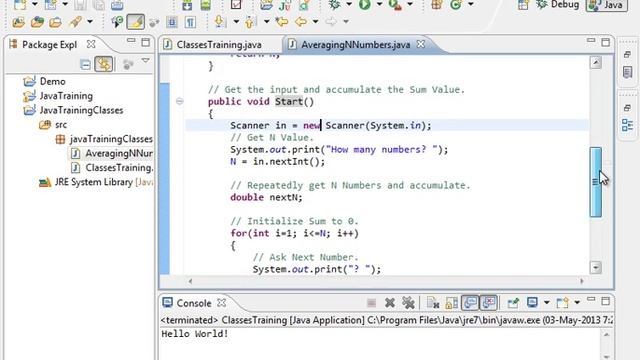Click Open Console icon

tap(562, 302)
